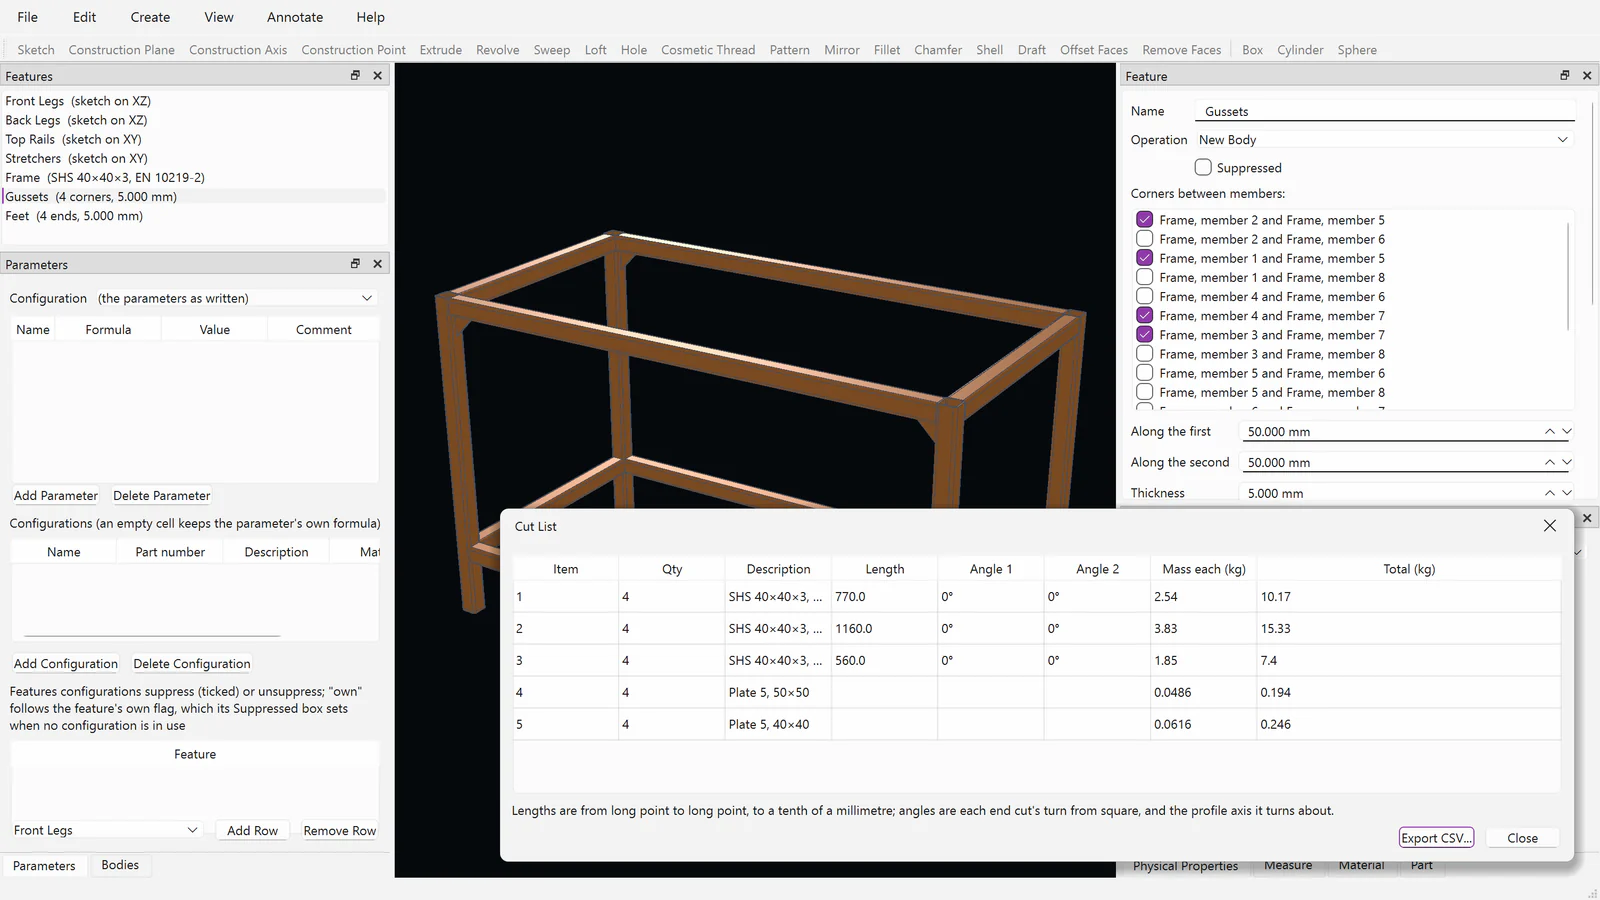Switch to the Bodies tab

(x=120, y=865)
